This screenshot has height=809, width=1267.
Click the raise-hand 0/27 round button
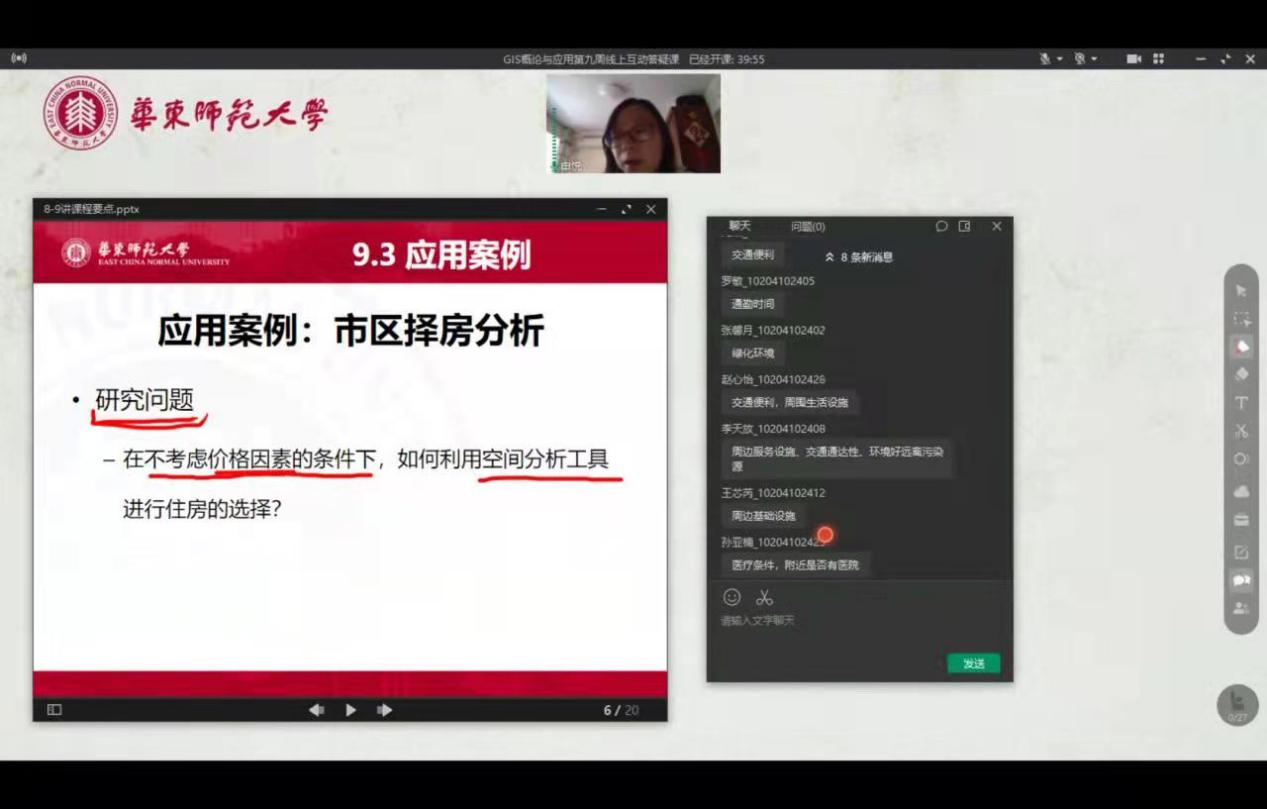[x=1237, y=705]
